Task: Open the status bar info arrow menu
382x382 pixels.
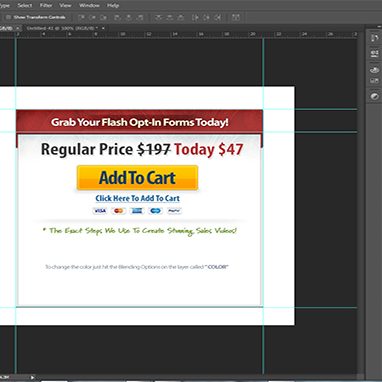Action: point(33,377)
